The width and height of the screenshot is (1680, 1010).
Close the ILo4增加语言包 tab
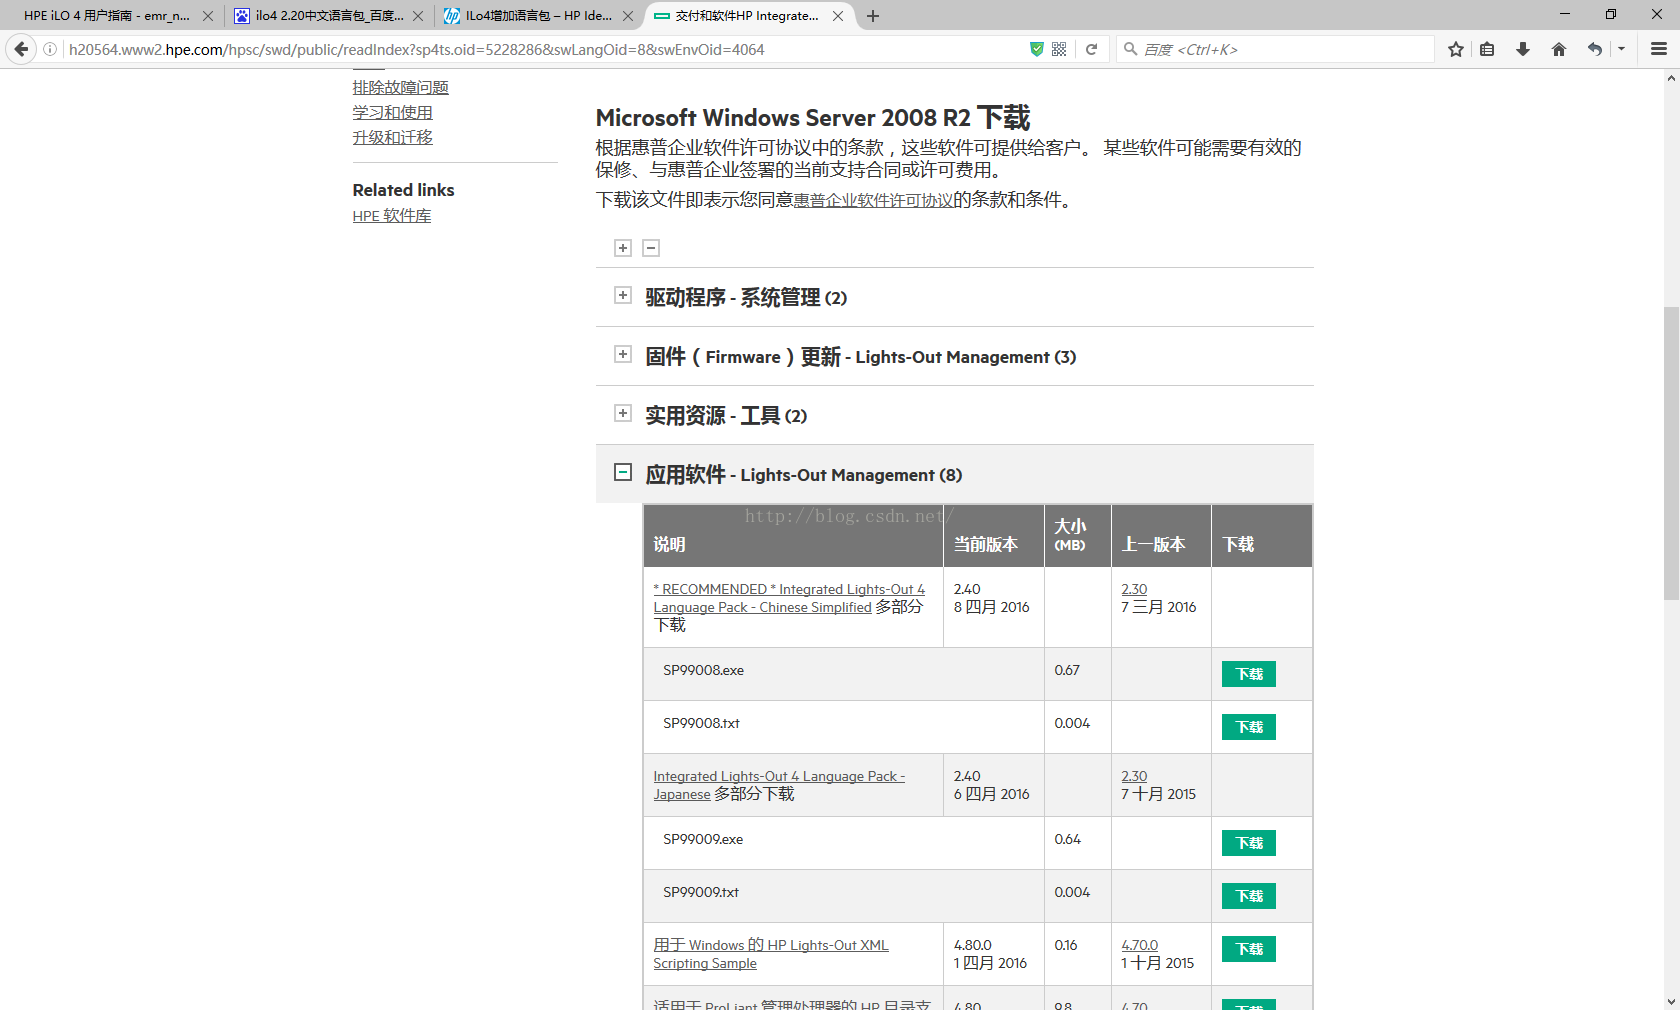point(628,16)
